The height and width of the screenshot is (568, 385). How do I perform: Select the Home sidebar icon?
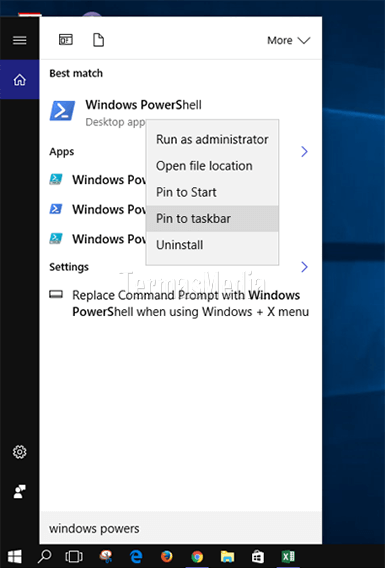20,80
